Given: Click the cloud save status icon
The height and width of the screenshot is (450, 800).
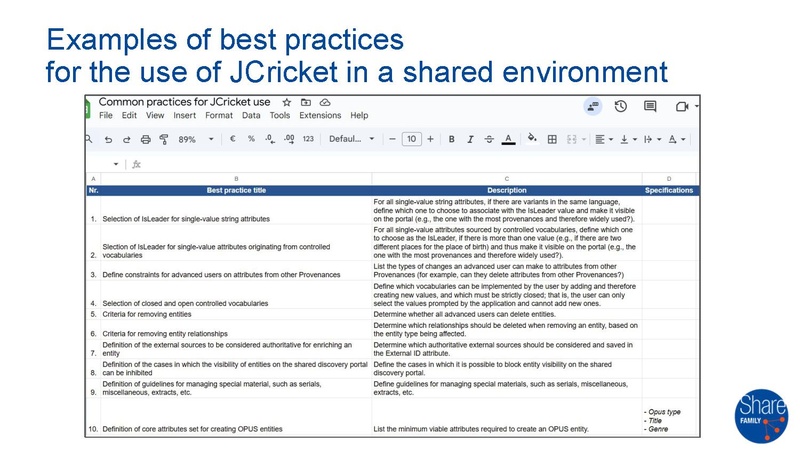Looking at the screenshot, I should (x=325, y=103).
